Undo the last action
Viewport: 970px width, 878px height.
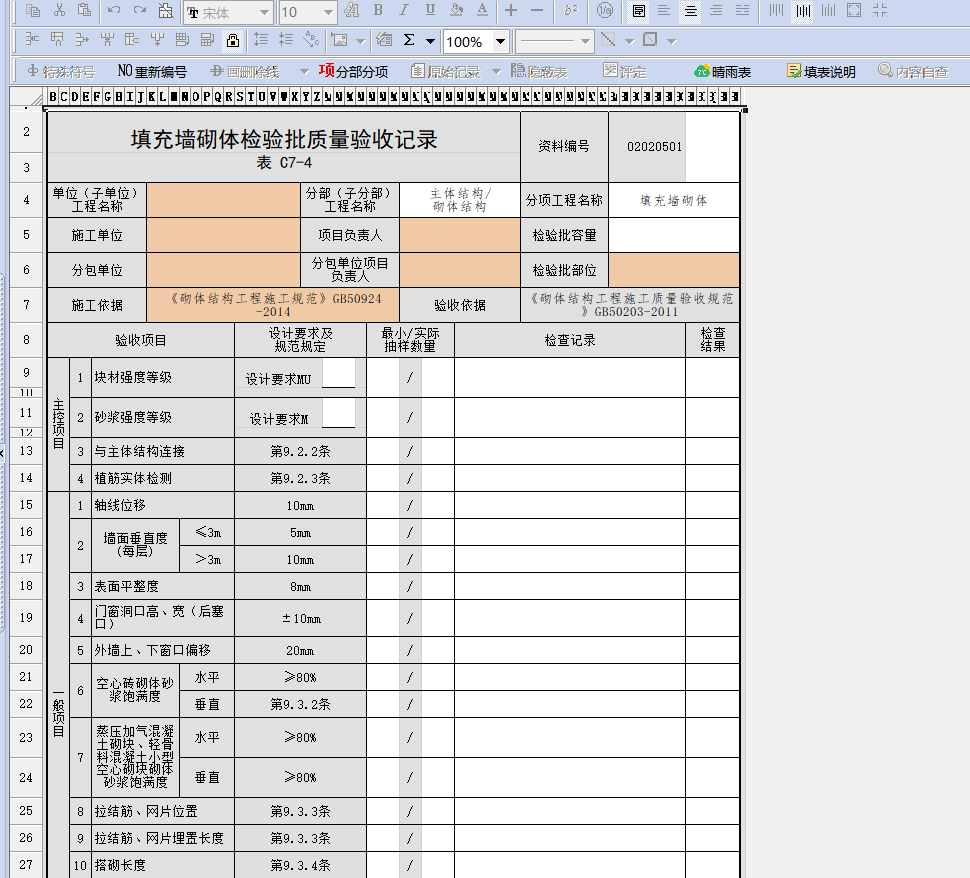pyautogui.click(x=114, y=11)
